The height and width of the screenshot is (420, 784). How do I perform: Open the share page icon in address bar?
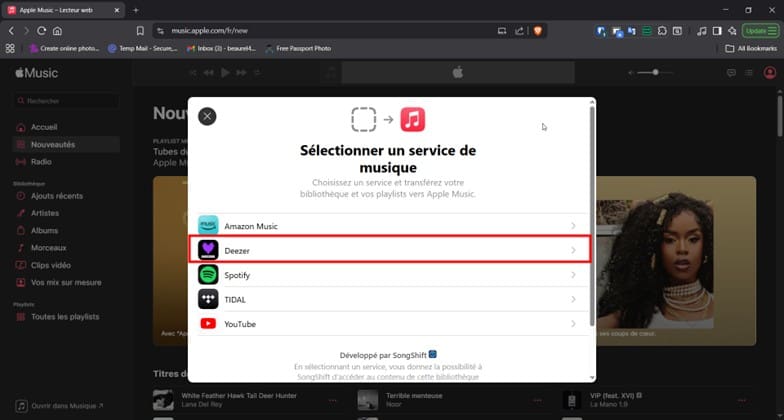click(x=520, y=31)
